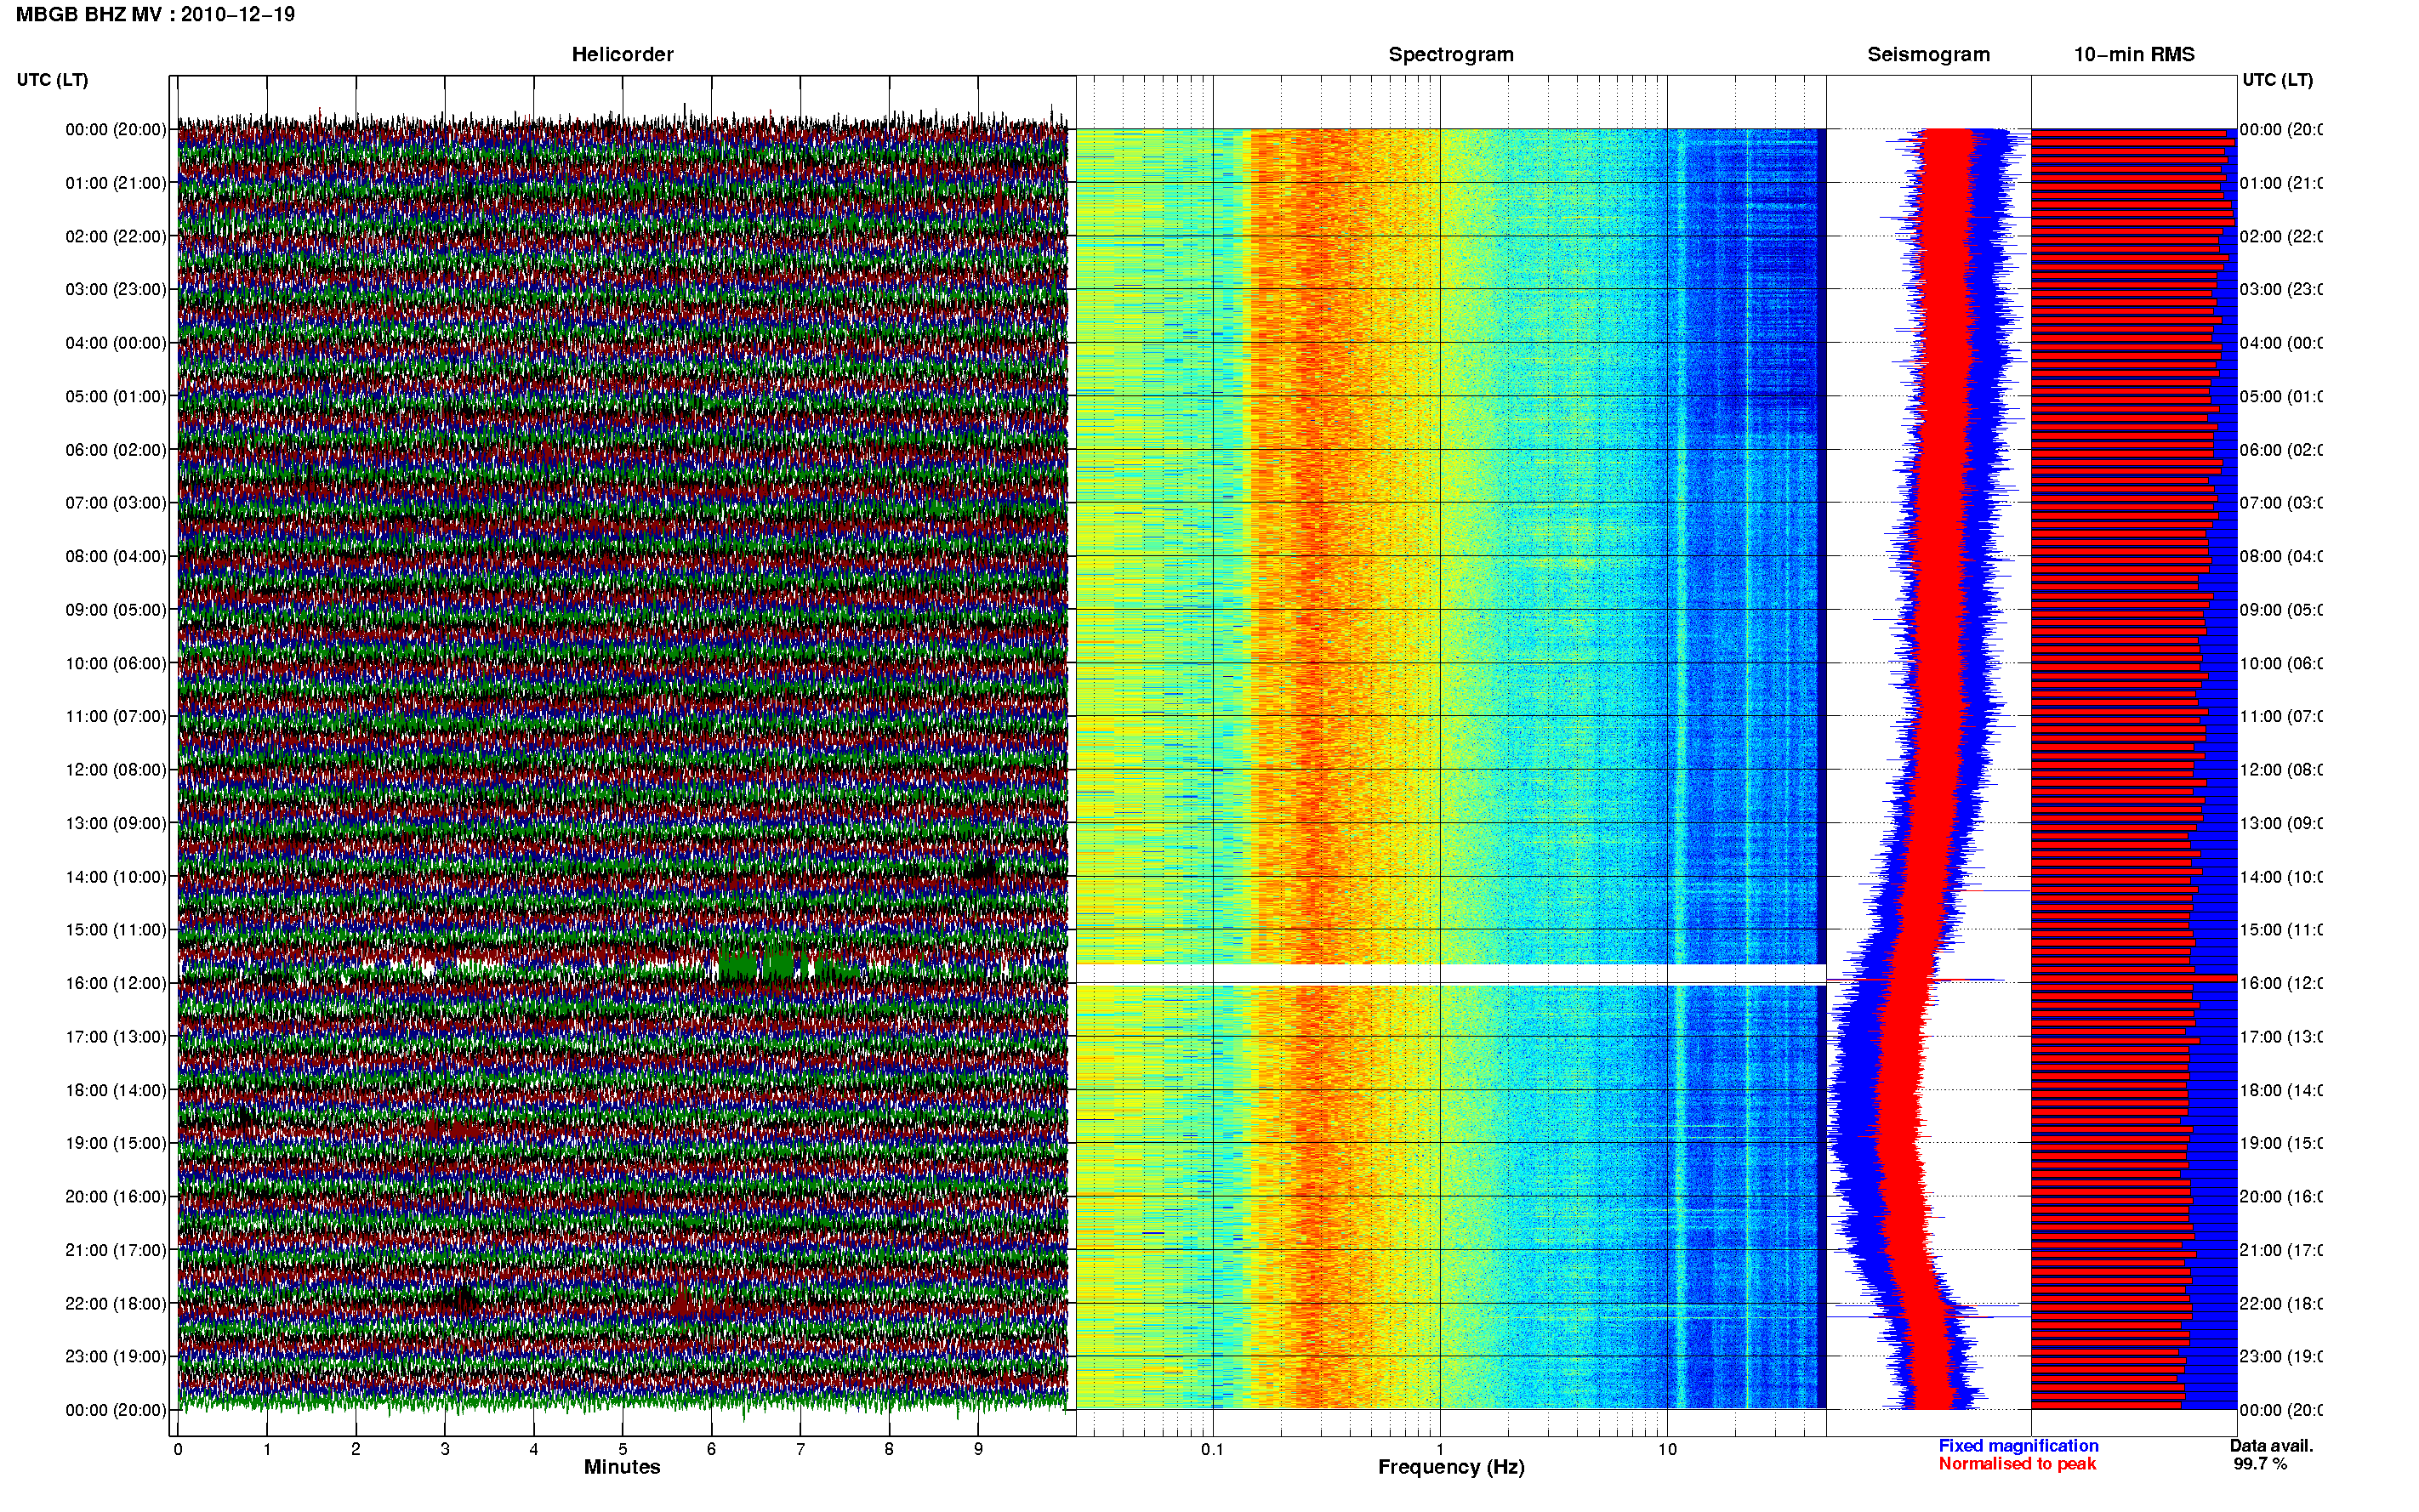The image size is (2419, 1512).
Task: Click the left '09:00 (05:00)' time label
Action: click(x=116, y=610)
